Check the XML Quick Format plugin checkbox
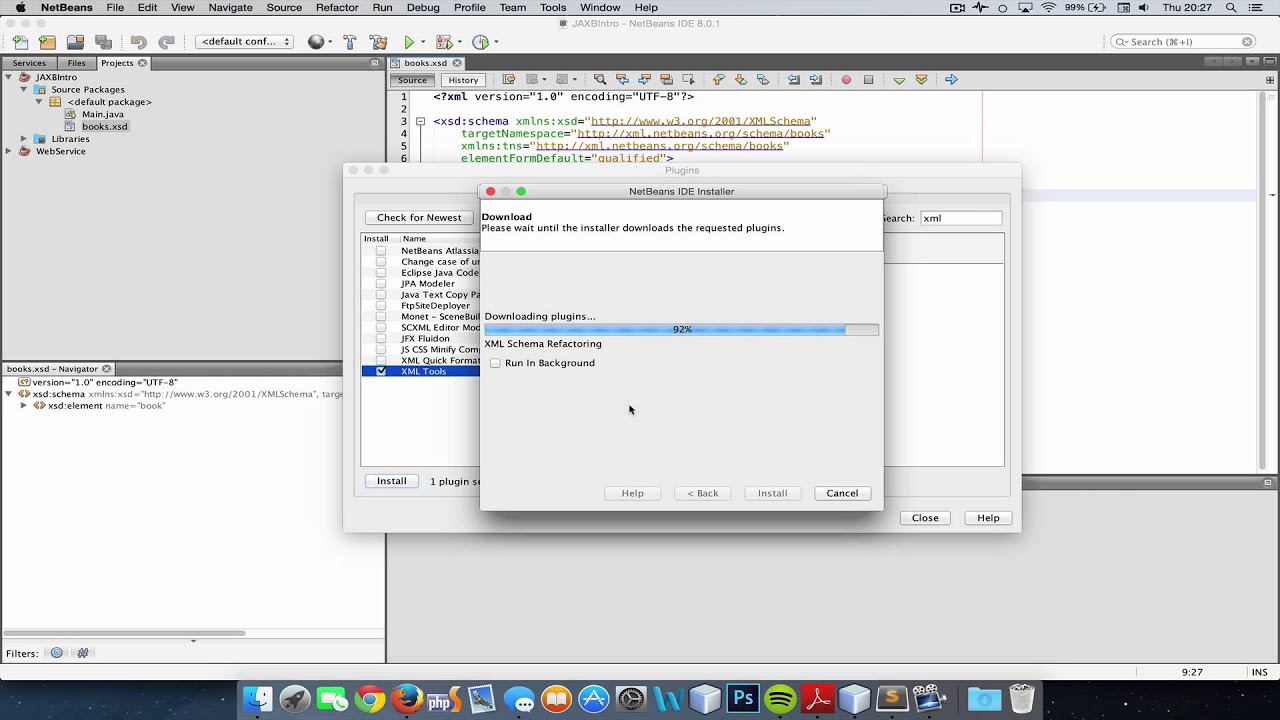 point(381,361)
